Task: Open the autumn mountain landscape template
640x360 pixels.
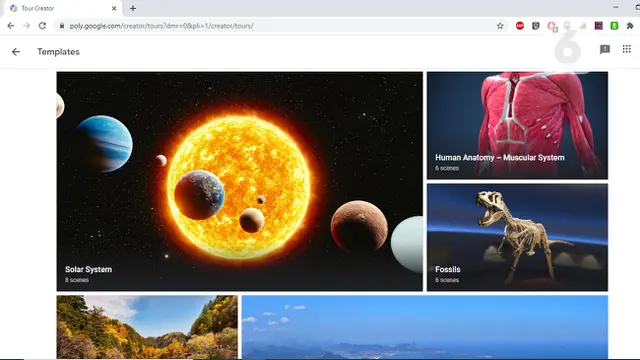Action: click(x=147, y=327)
